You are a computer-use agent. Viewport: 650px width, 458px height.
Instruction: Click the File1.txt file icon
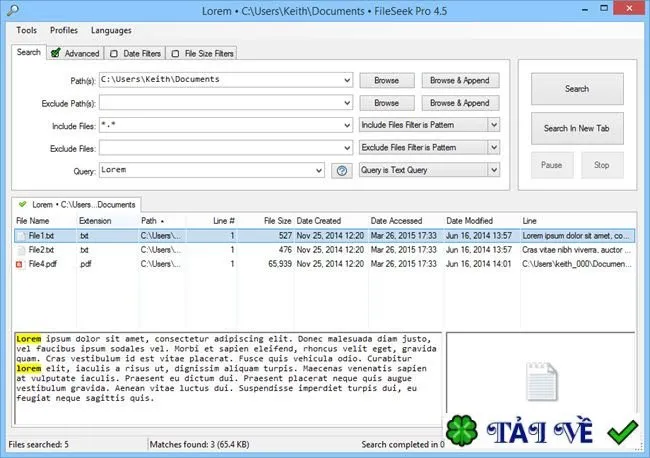pos(21,236)
